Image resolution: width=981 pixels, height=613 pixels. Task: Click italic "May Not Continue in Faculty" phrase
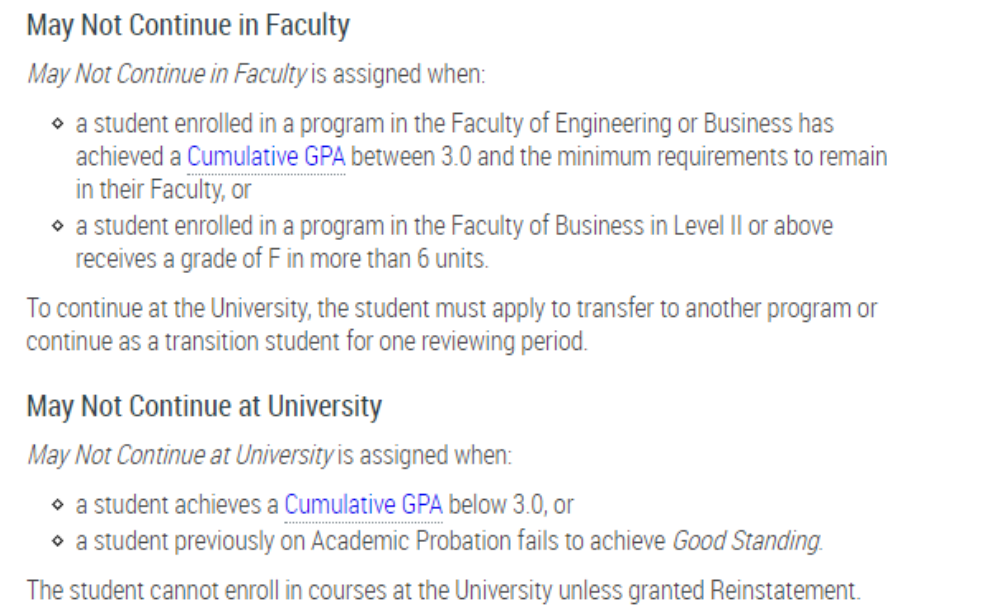point(167,74)
